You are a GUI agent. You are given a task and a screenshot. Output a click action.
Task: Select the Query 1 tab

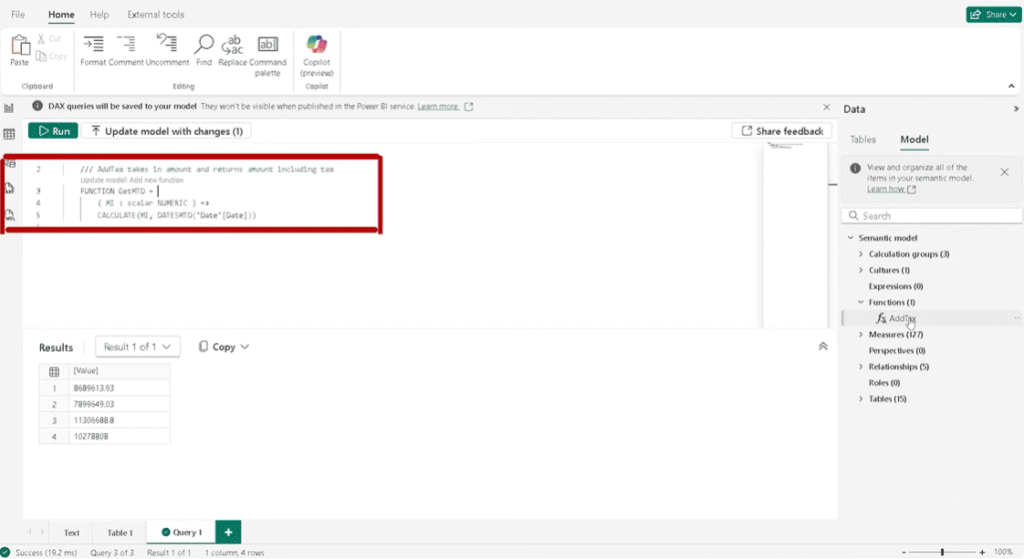pos(182,532)
